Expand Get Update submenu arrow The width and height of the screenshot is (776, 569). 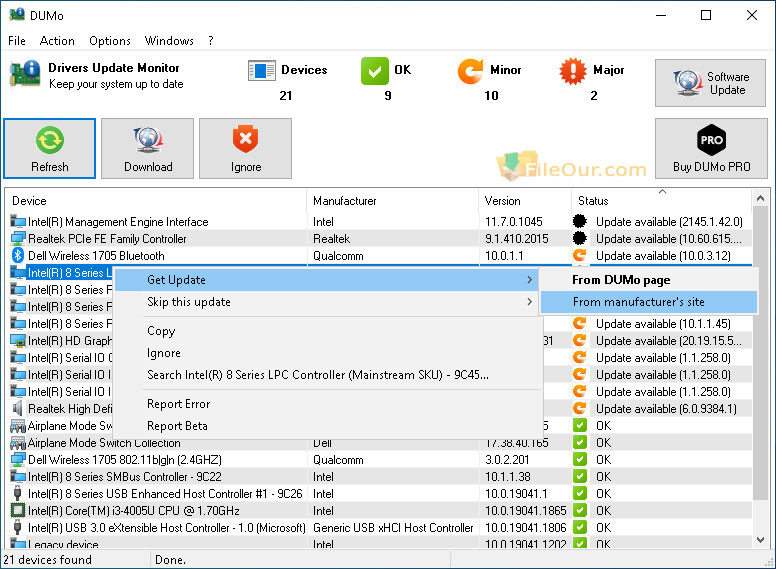click(530, 280)
